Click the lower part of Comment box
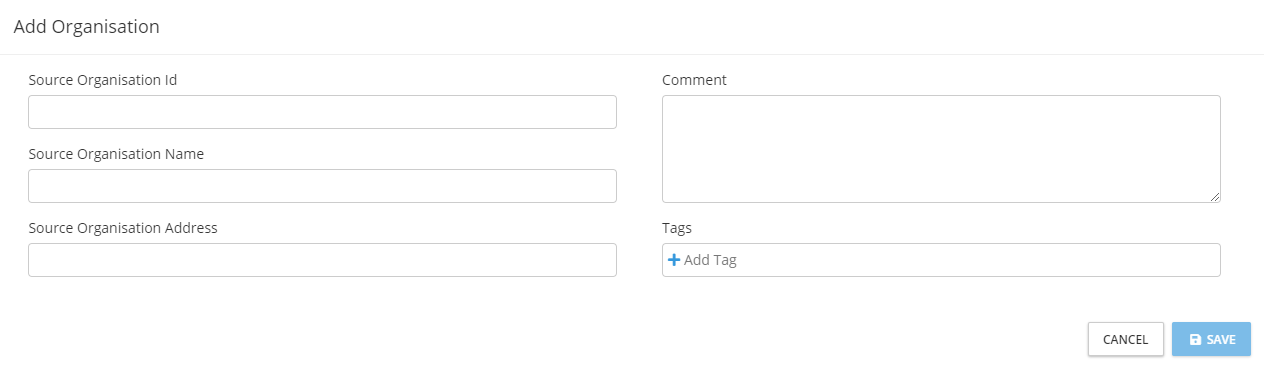 click(x=941, y=185)
